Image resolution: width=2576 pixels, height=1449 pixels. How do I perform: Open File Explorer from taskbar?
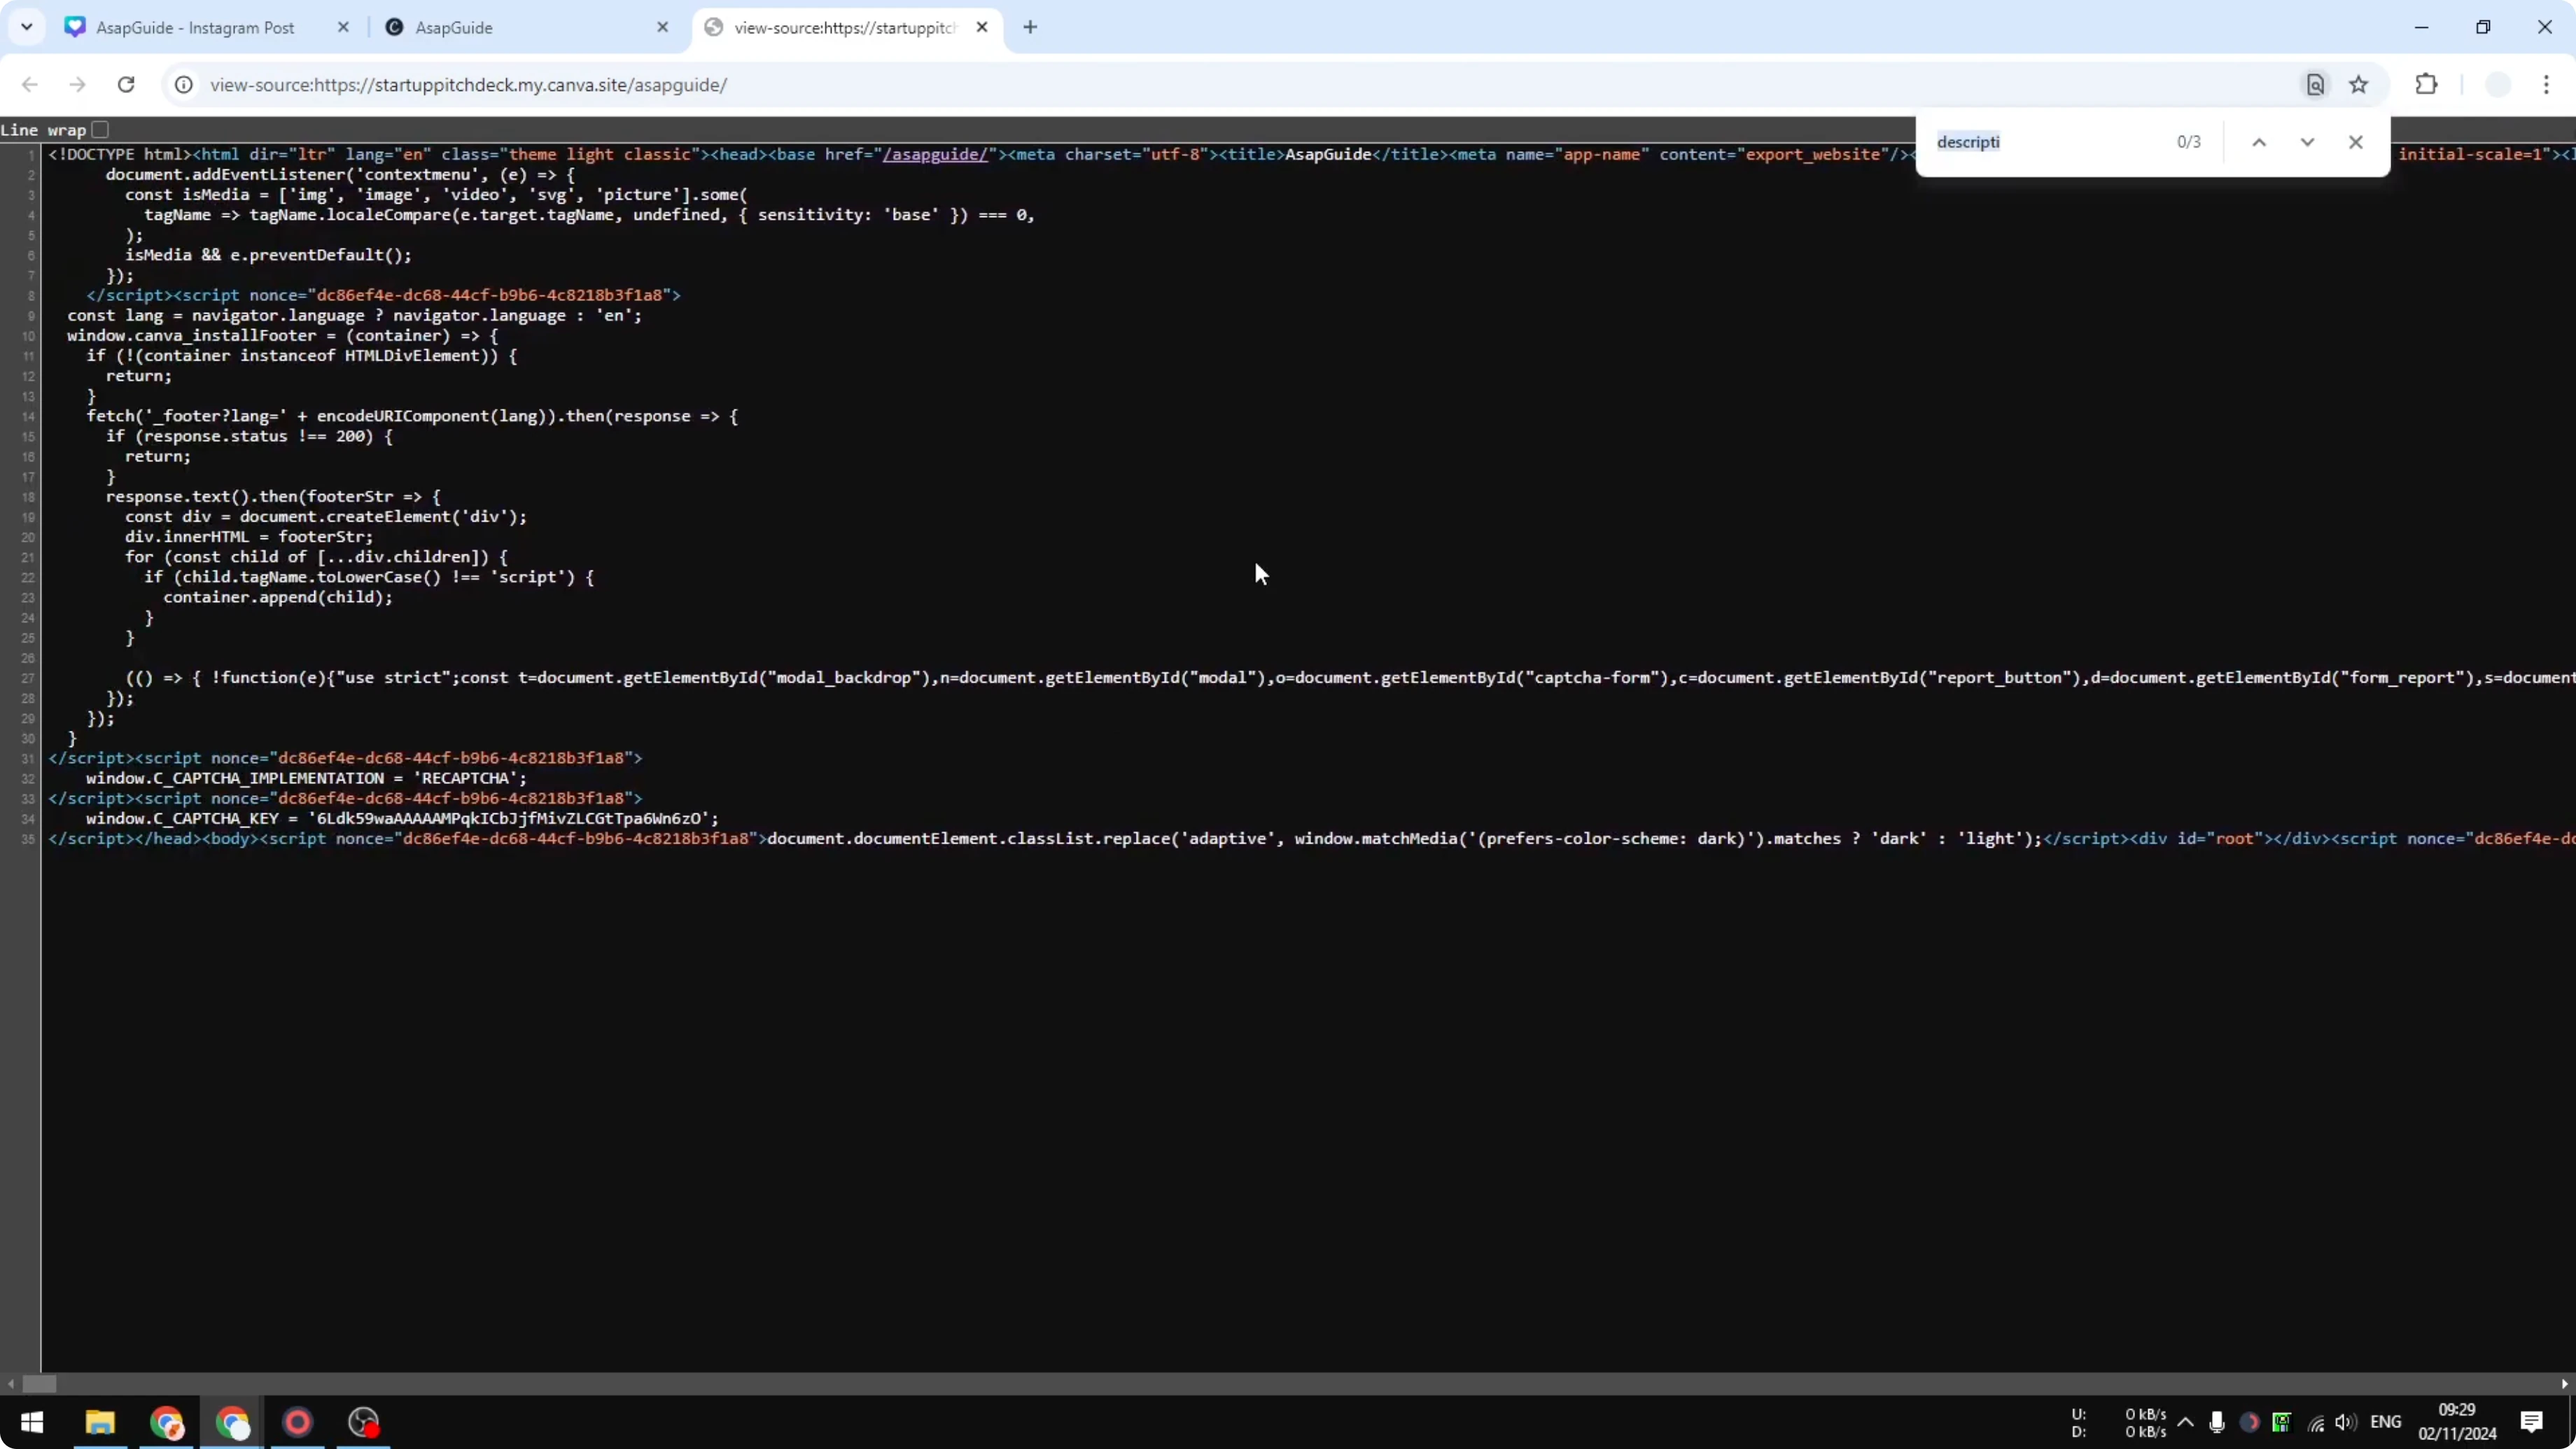[100, 1422]
